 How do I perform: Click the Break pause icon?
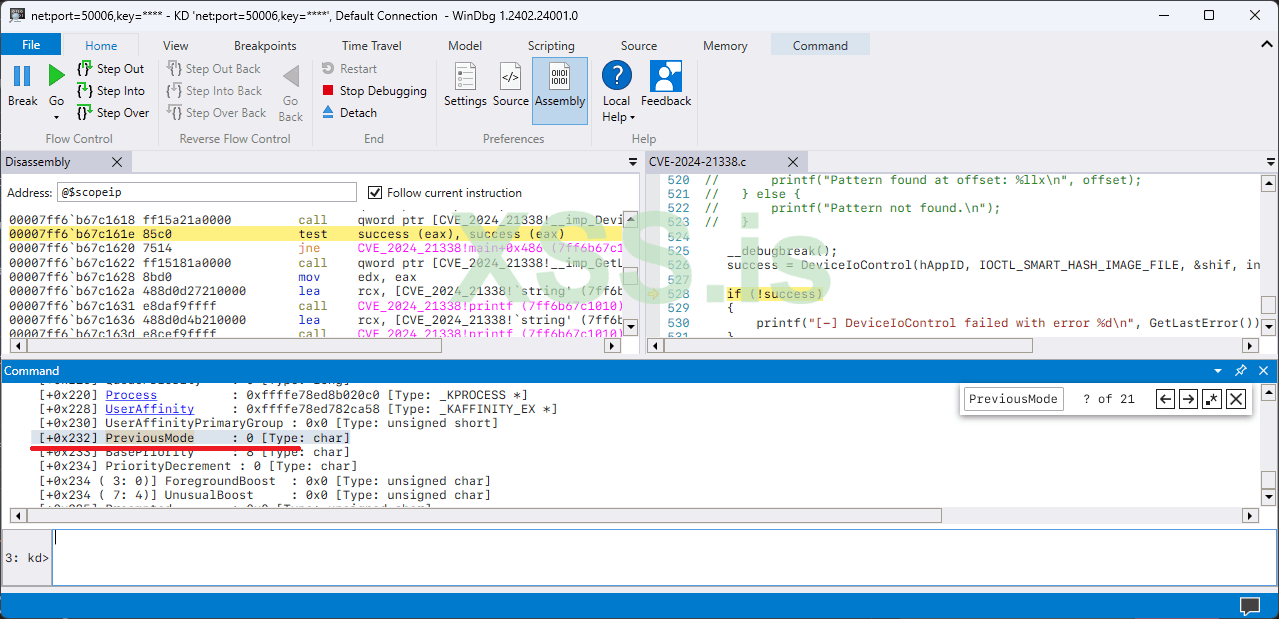pyautogui.click(x=22, y=76)
